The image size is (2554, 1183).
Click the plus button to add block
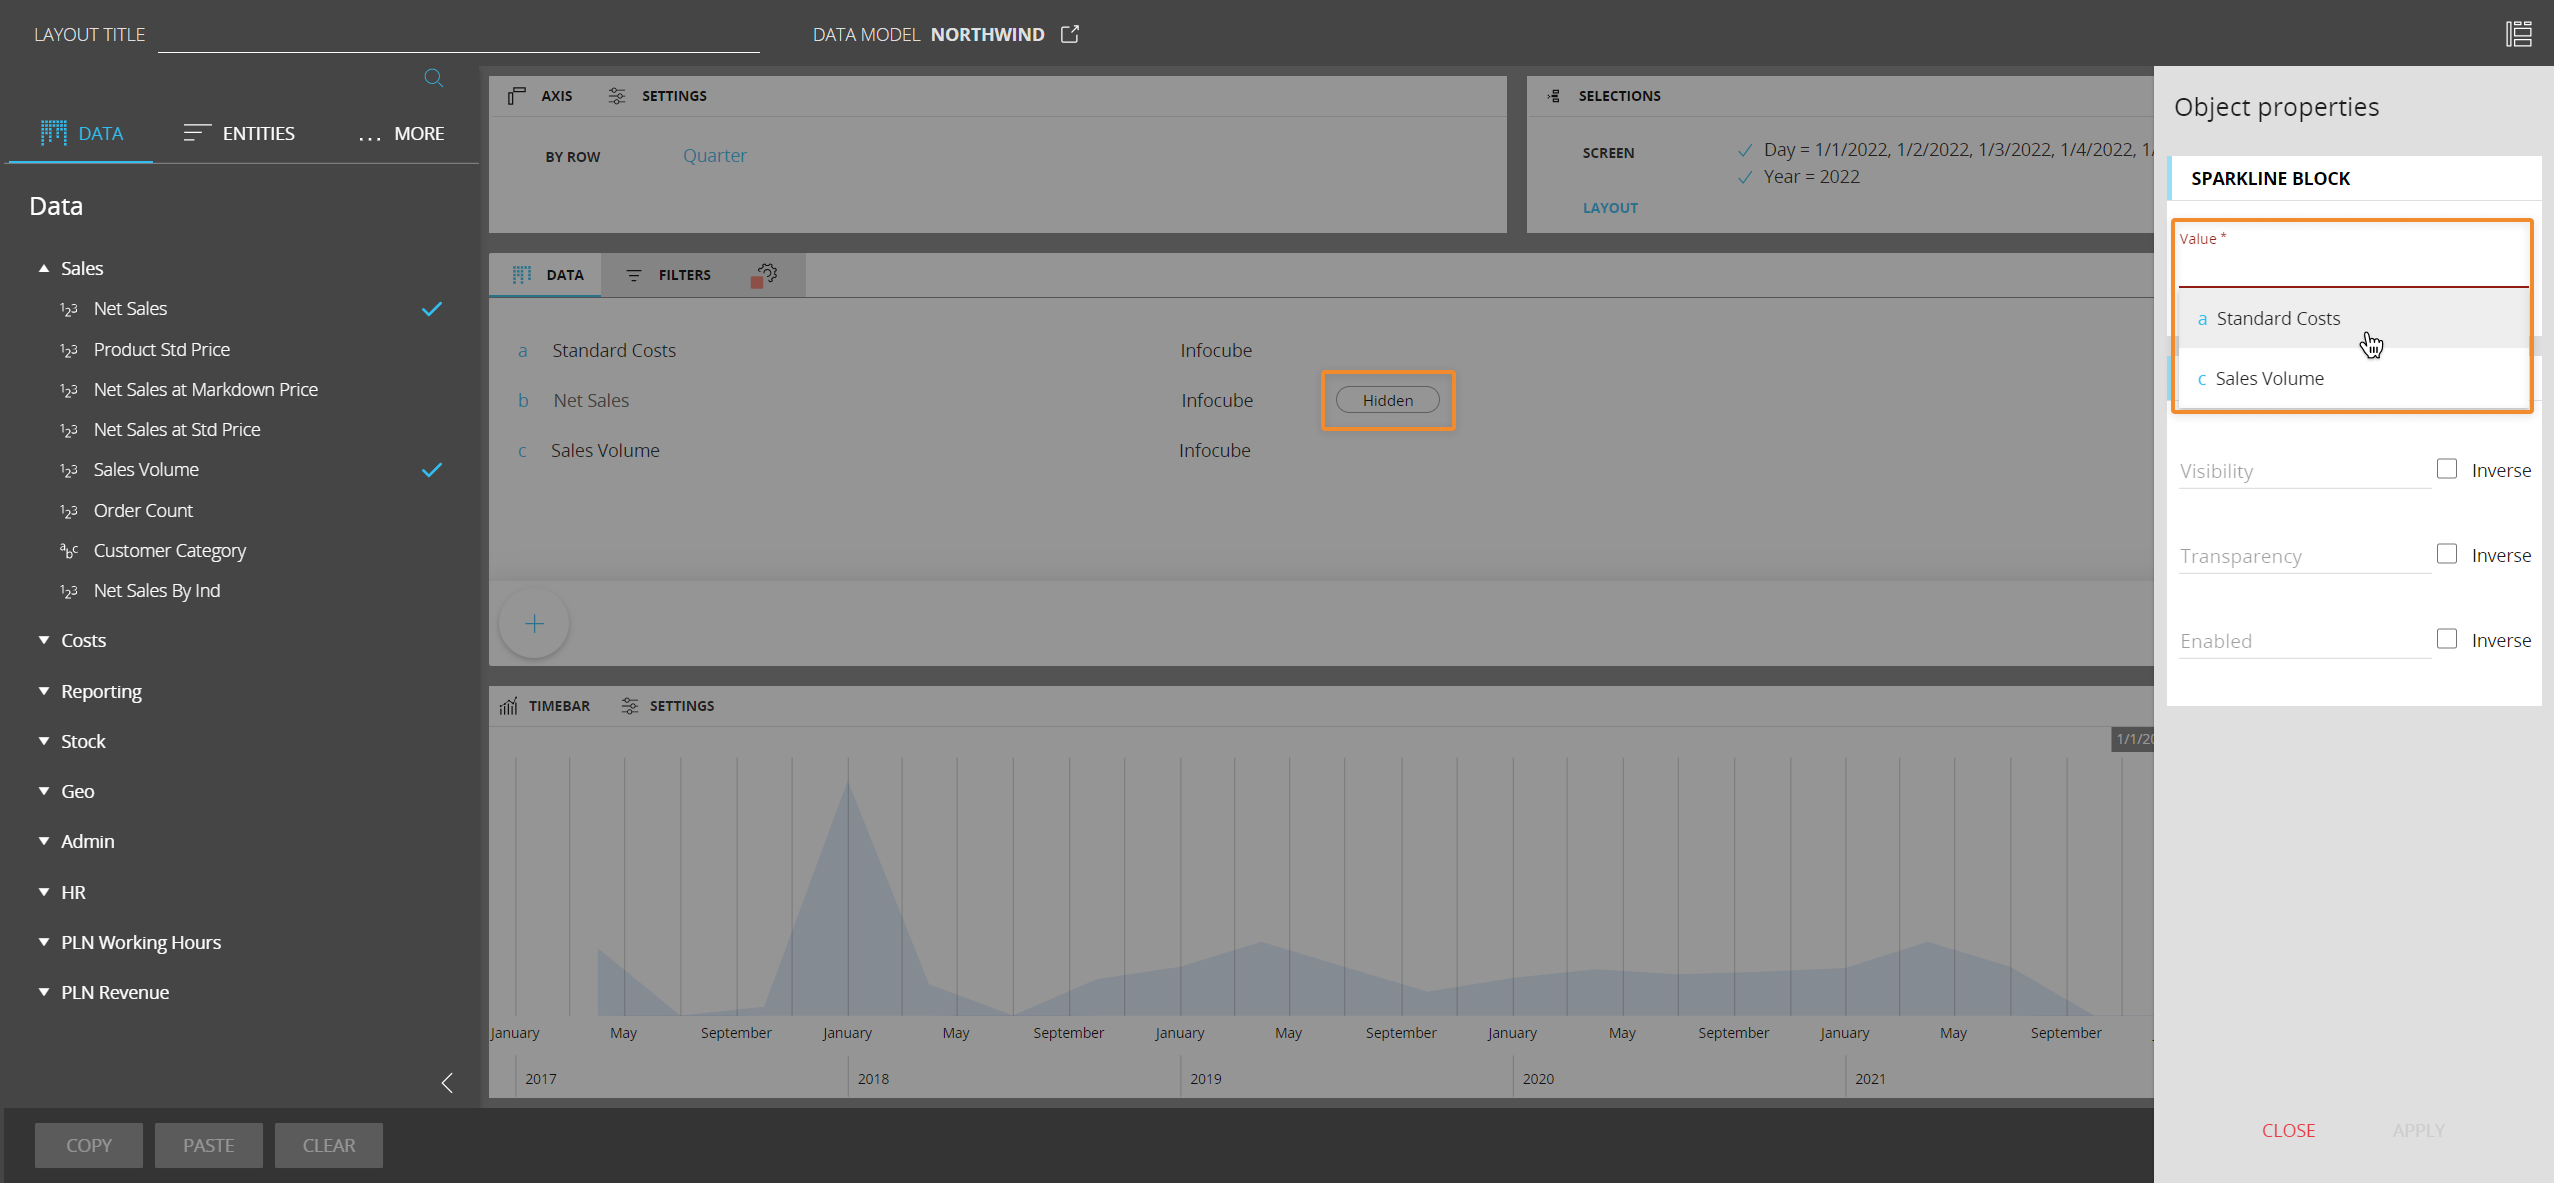534,624
